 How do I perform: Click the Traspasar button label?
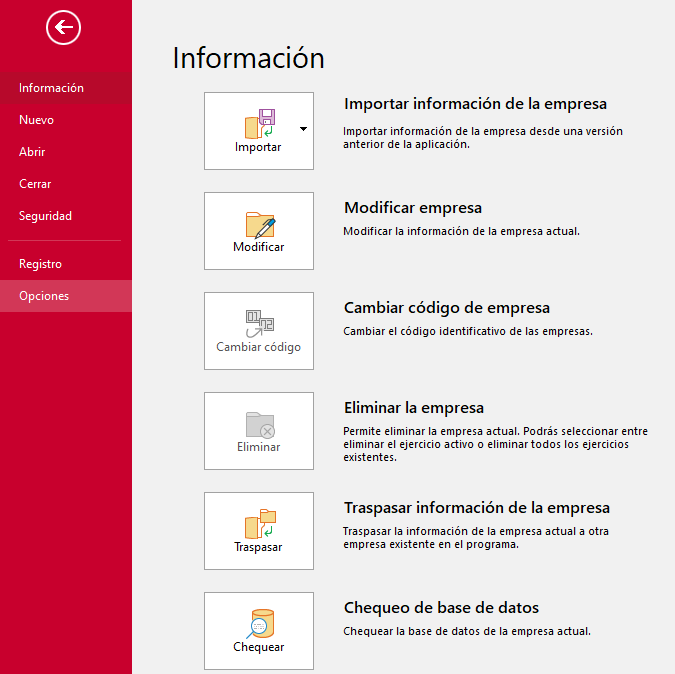[x=258, y=547]
